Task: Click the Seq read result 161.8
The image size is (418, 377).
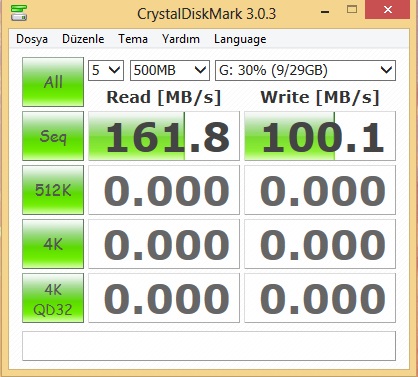Action: (x=164, y=136)
